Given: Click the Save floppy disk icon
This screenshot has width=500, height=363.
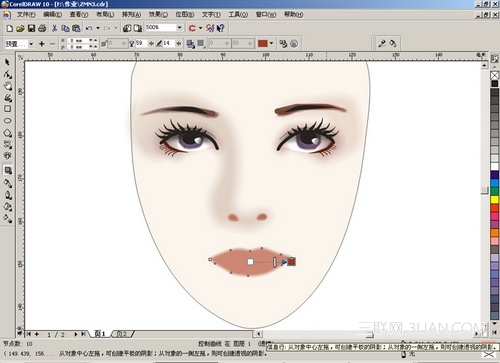Looking at the screenshot, I should [31, 28].
